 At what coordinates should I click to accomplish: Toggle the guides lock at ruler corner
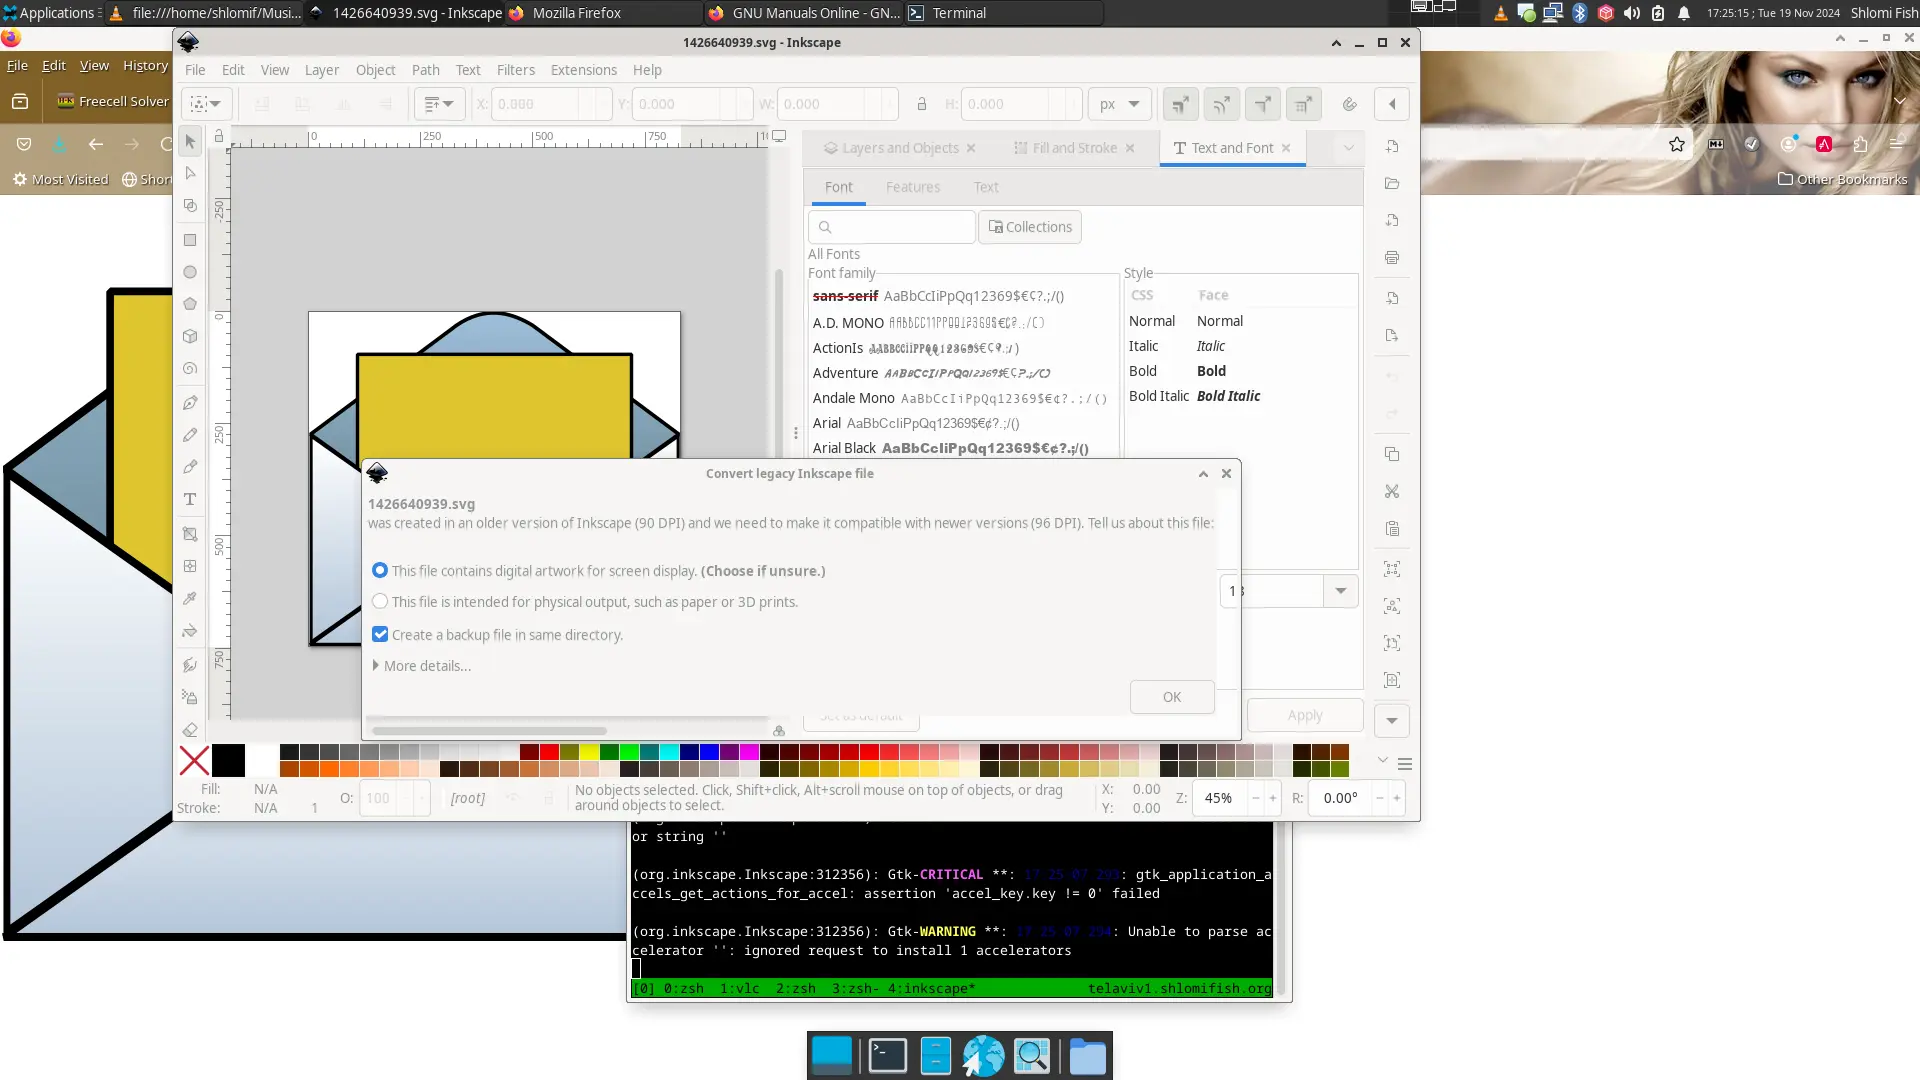[219, 136]
